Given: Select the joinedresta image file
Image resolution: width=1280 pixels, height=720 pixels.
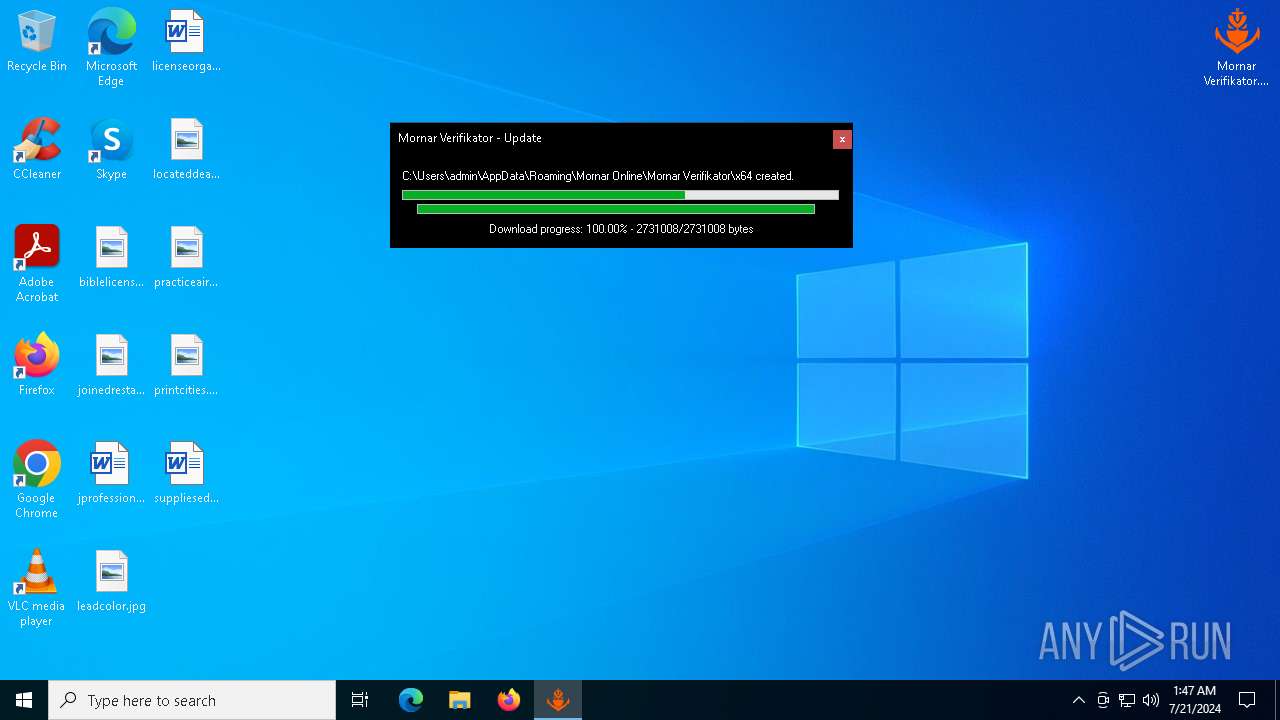Looking at the screenshot, I should pos(111,366).
